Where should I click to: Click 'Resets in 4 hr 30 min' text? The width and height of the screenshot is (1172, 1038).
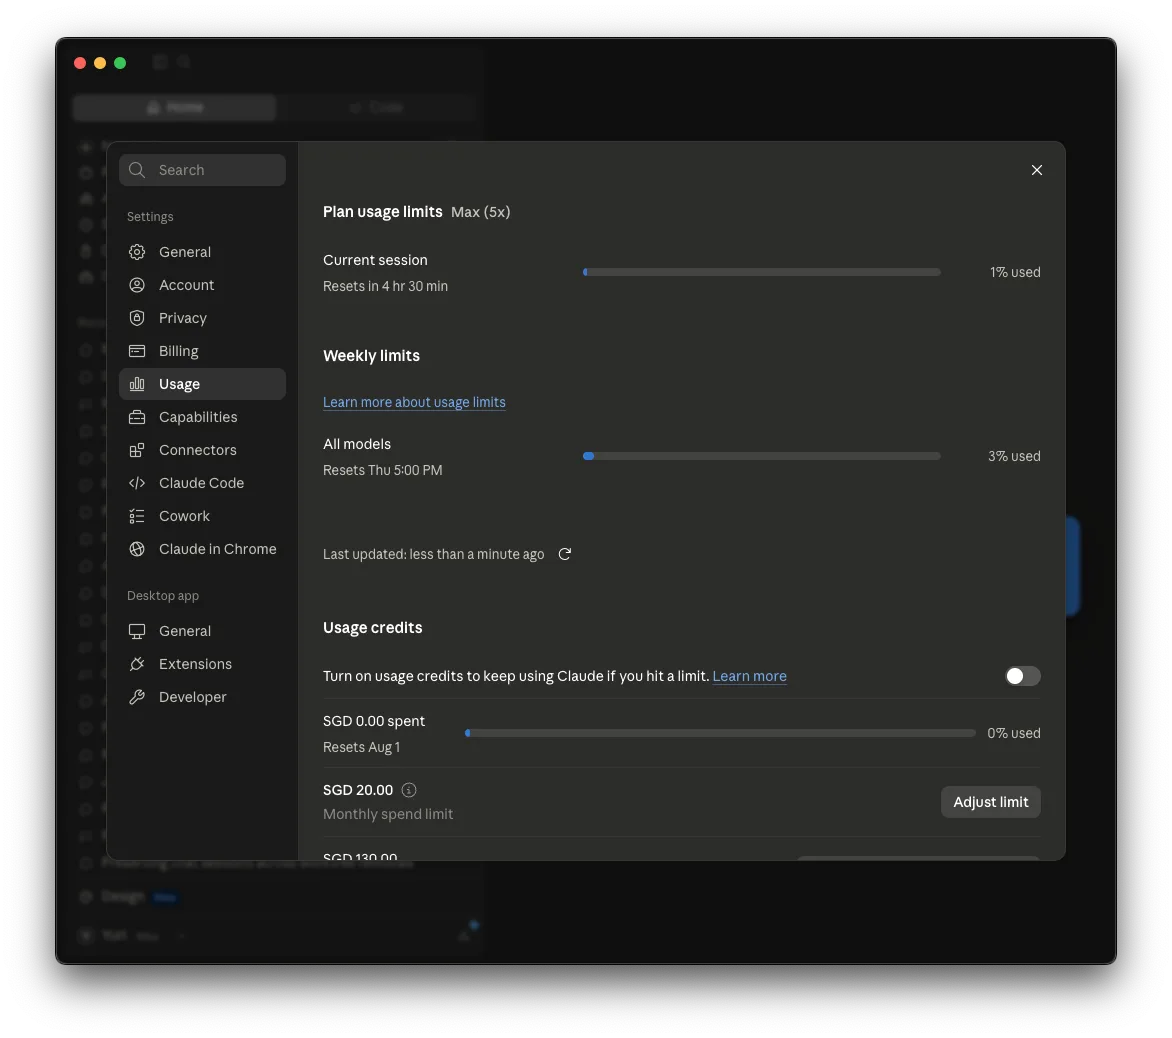386,286
